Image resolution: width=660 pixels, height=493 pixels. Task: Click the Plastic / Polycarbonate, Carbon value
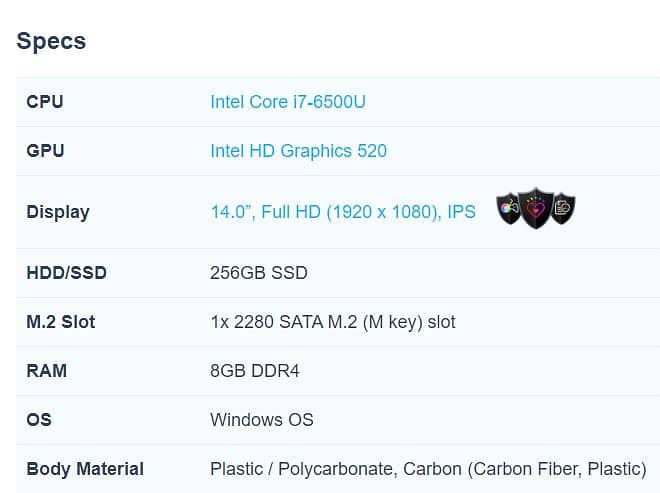(x=428, y=469)
